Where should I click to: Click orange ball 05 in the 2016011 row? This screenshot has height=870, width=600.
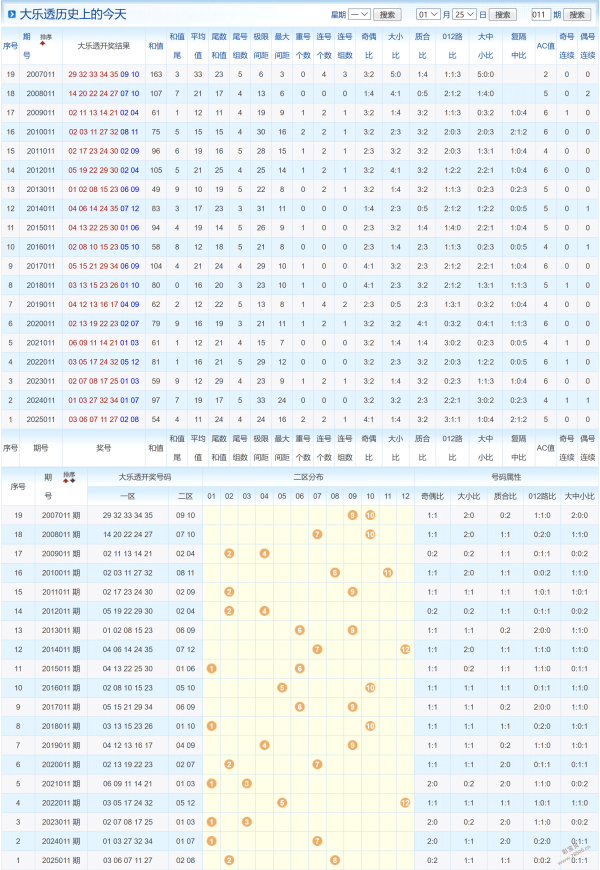(282, 687)
